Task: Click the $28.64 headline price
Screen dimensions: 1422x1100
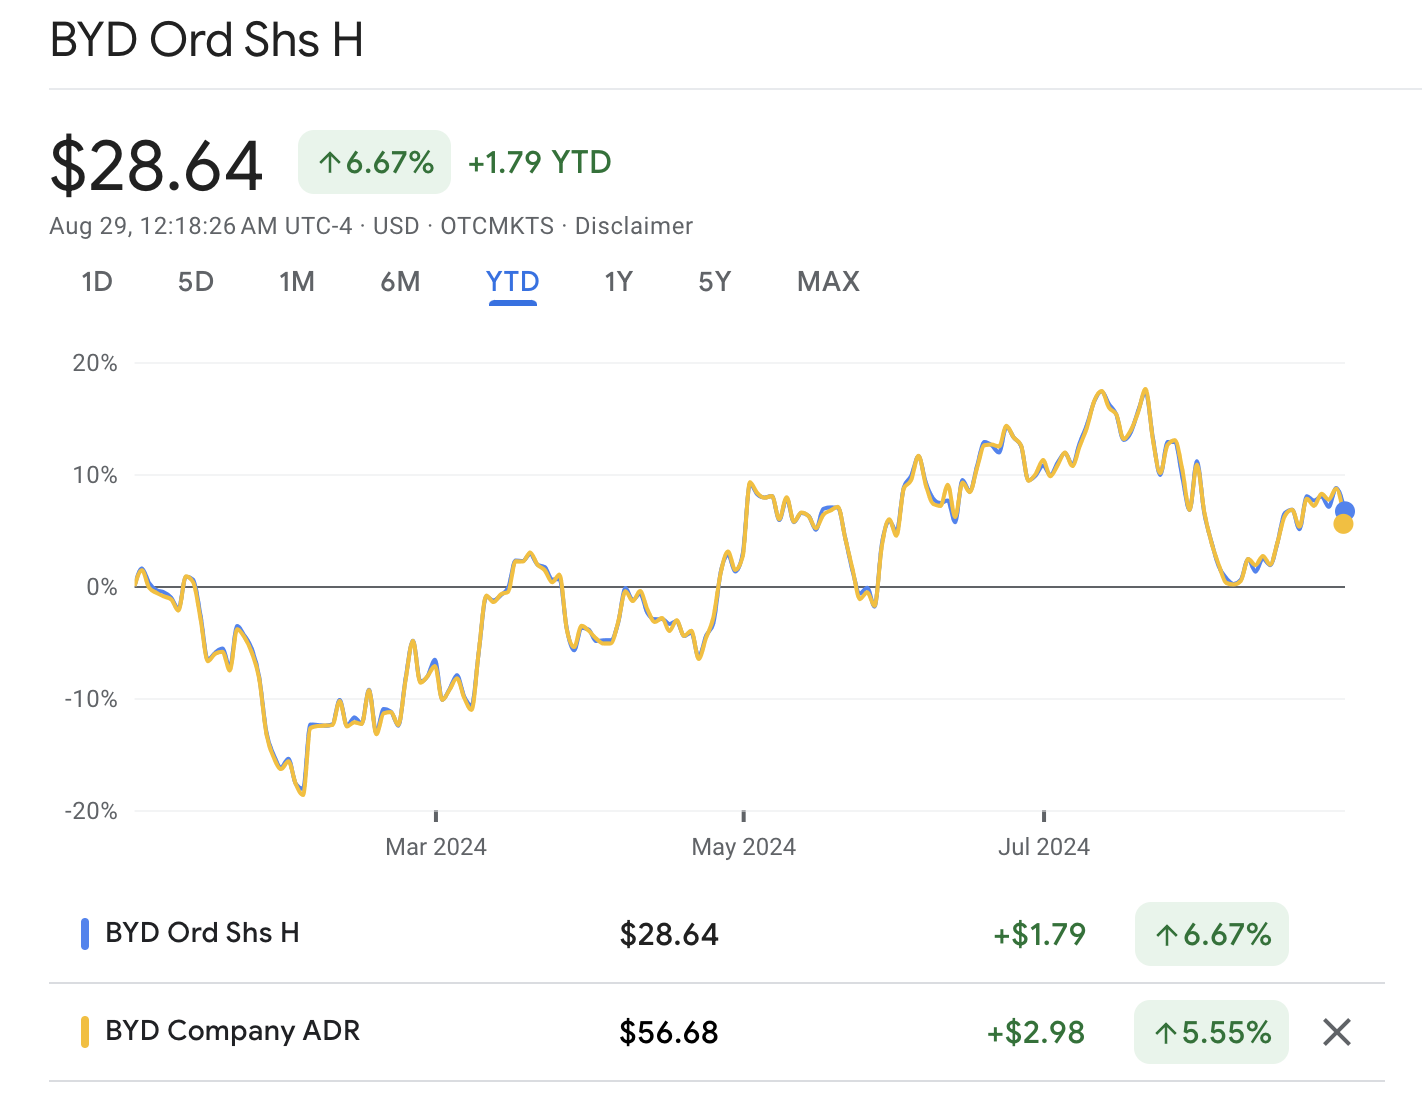Action: 157,165
